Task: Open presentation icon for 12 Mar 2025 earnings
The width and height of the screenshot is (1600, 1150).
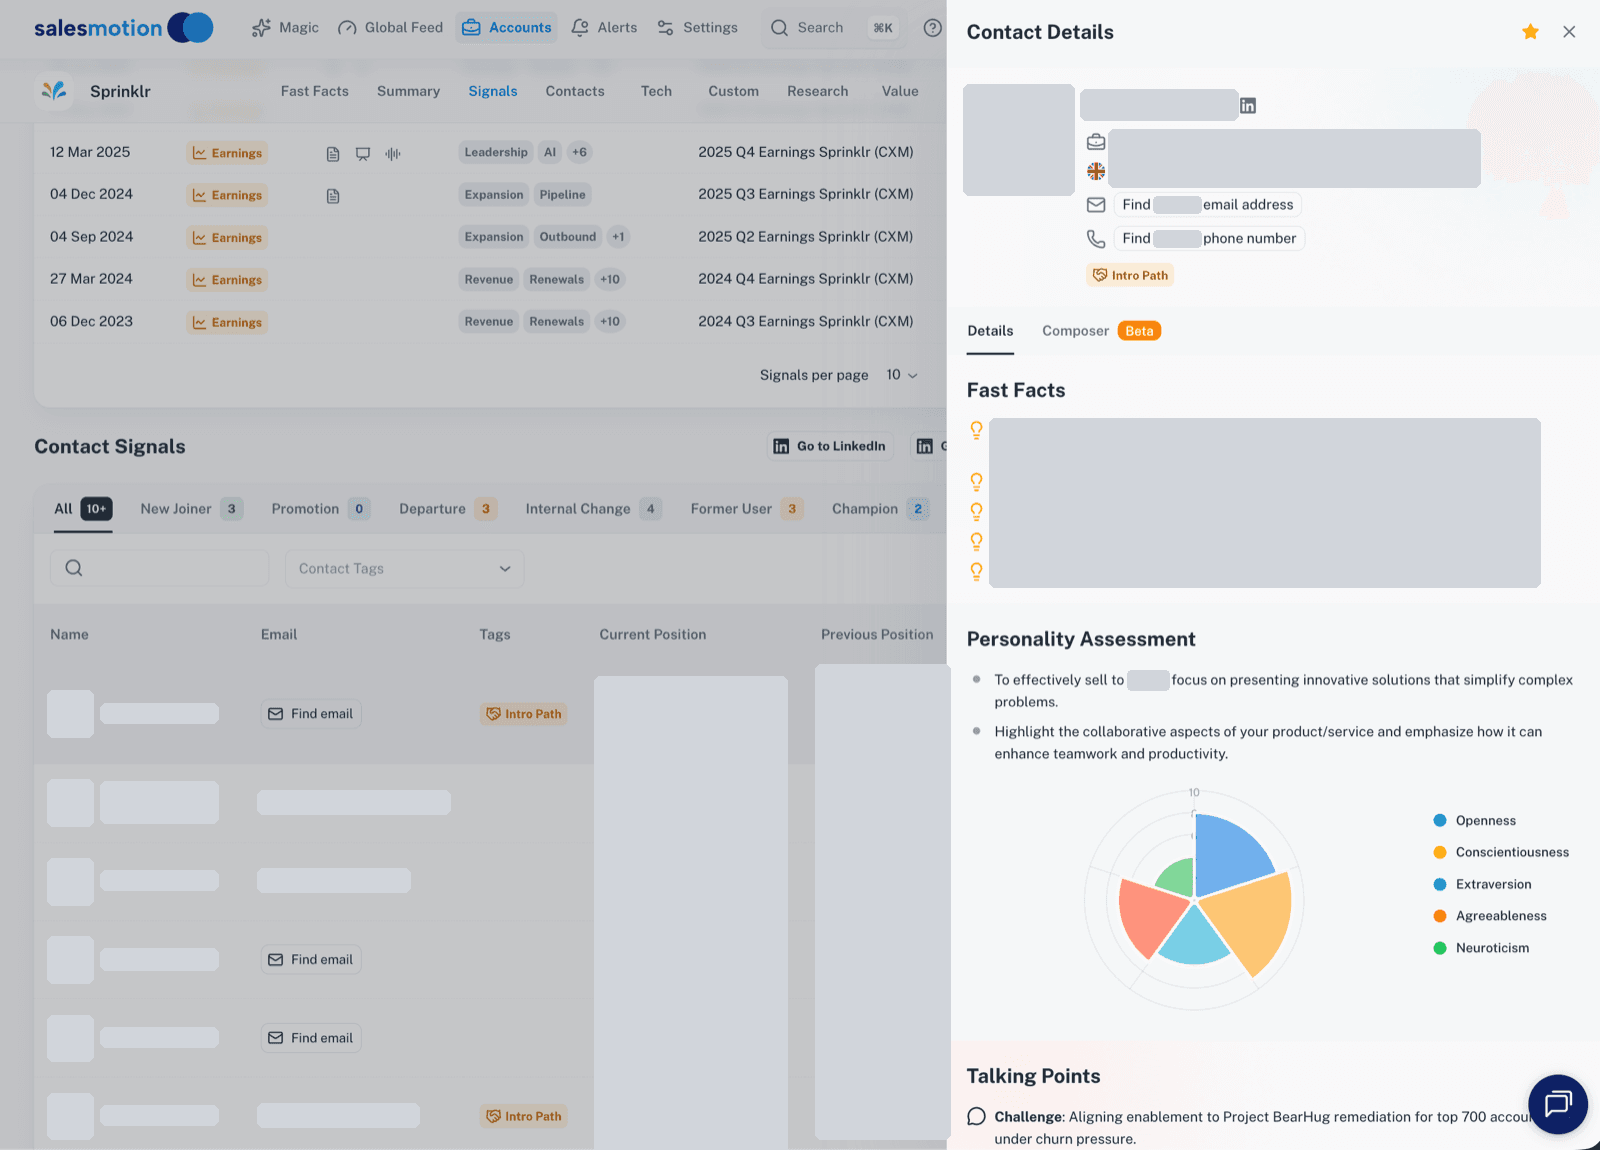Action: [x=363, y=154]
